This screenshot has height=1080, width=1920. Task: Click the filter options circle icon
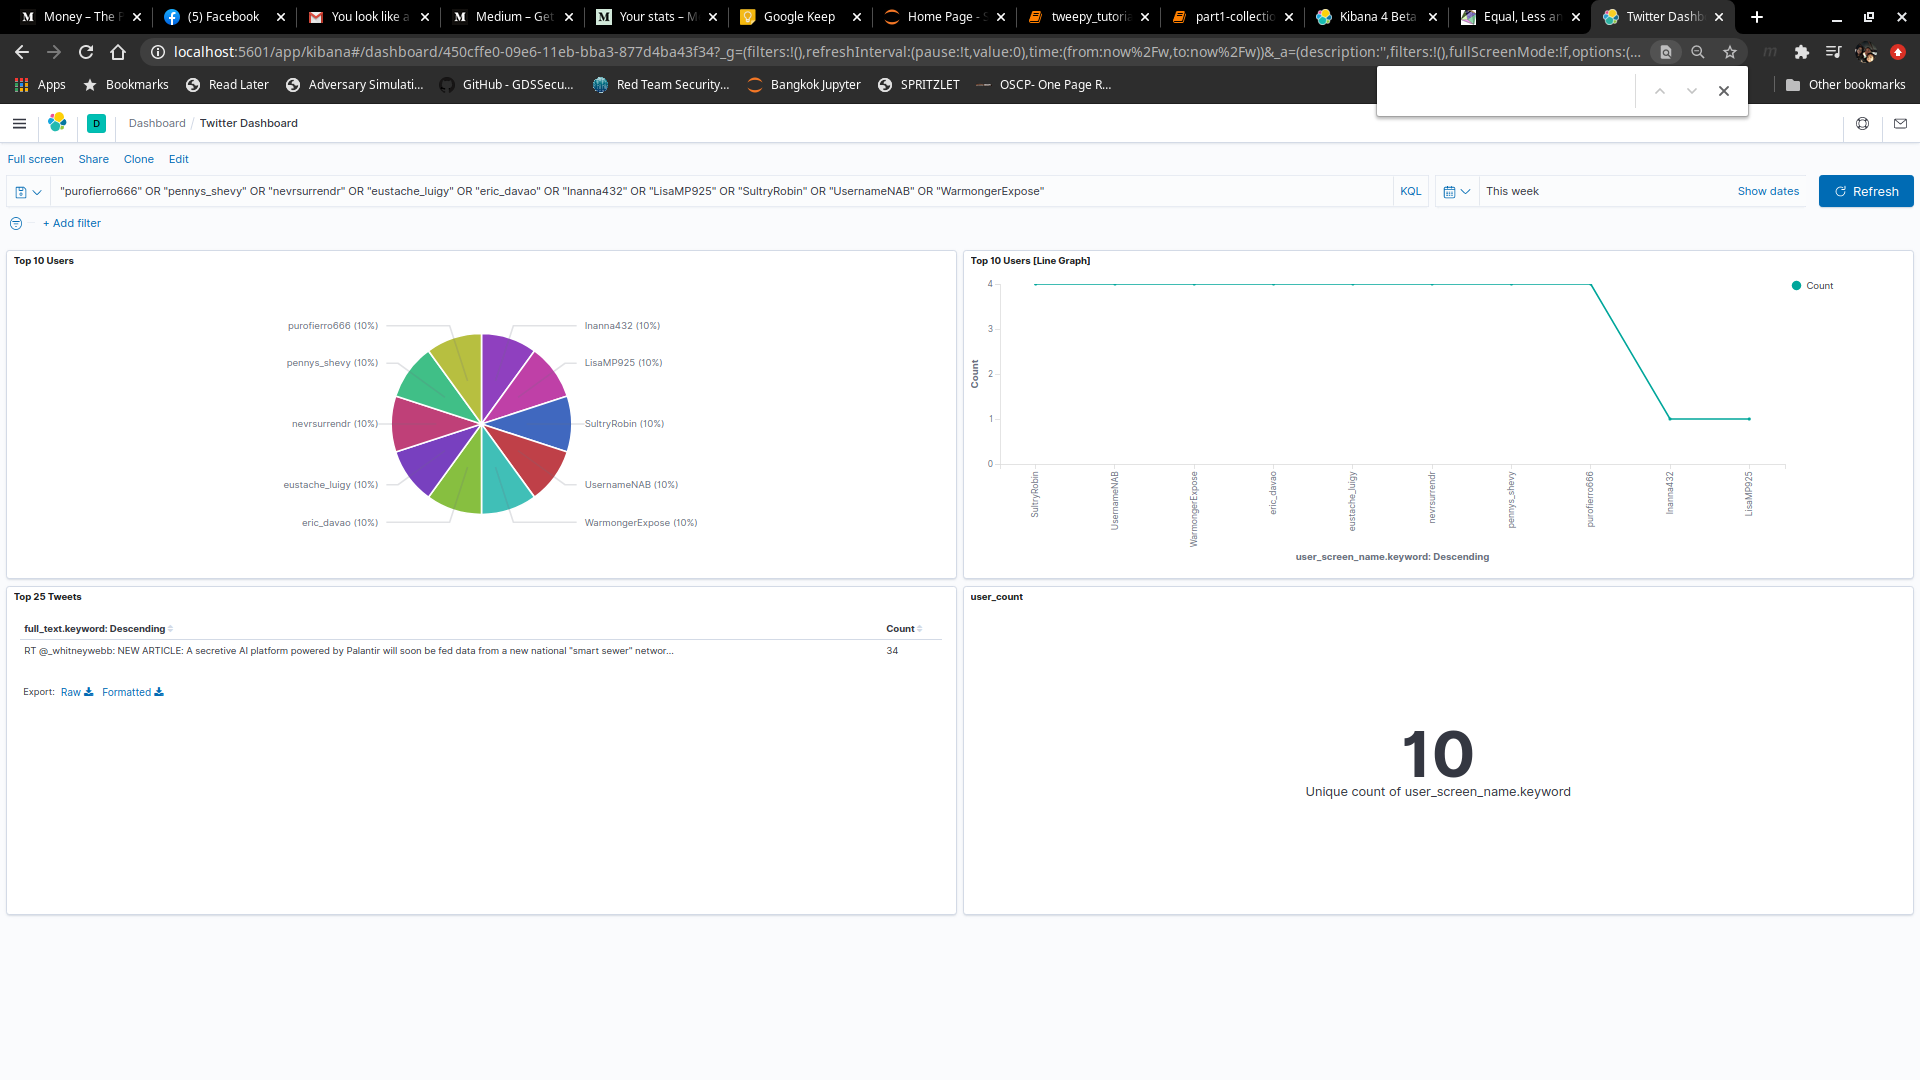click(x=16, y=223)
